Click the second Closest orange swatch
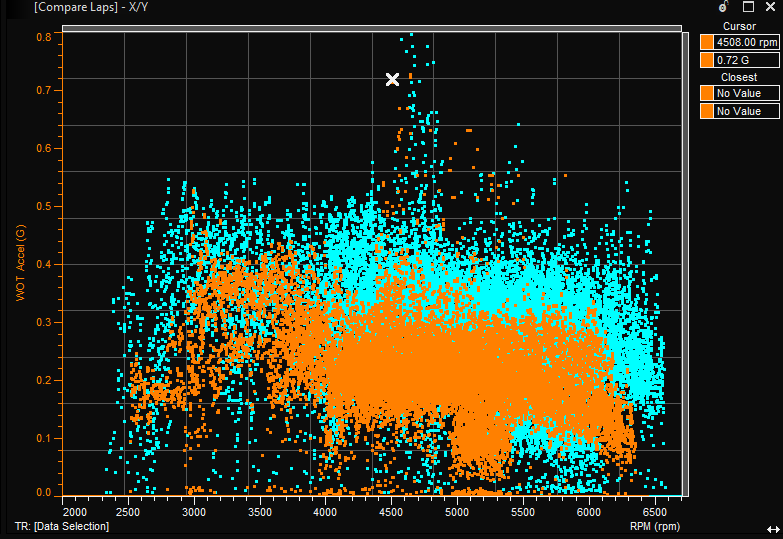Screen dimensions: 783x539 tap(707, 111)
